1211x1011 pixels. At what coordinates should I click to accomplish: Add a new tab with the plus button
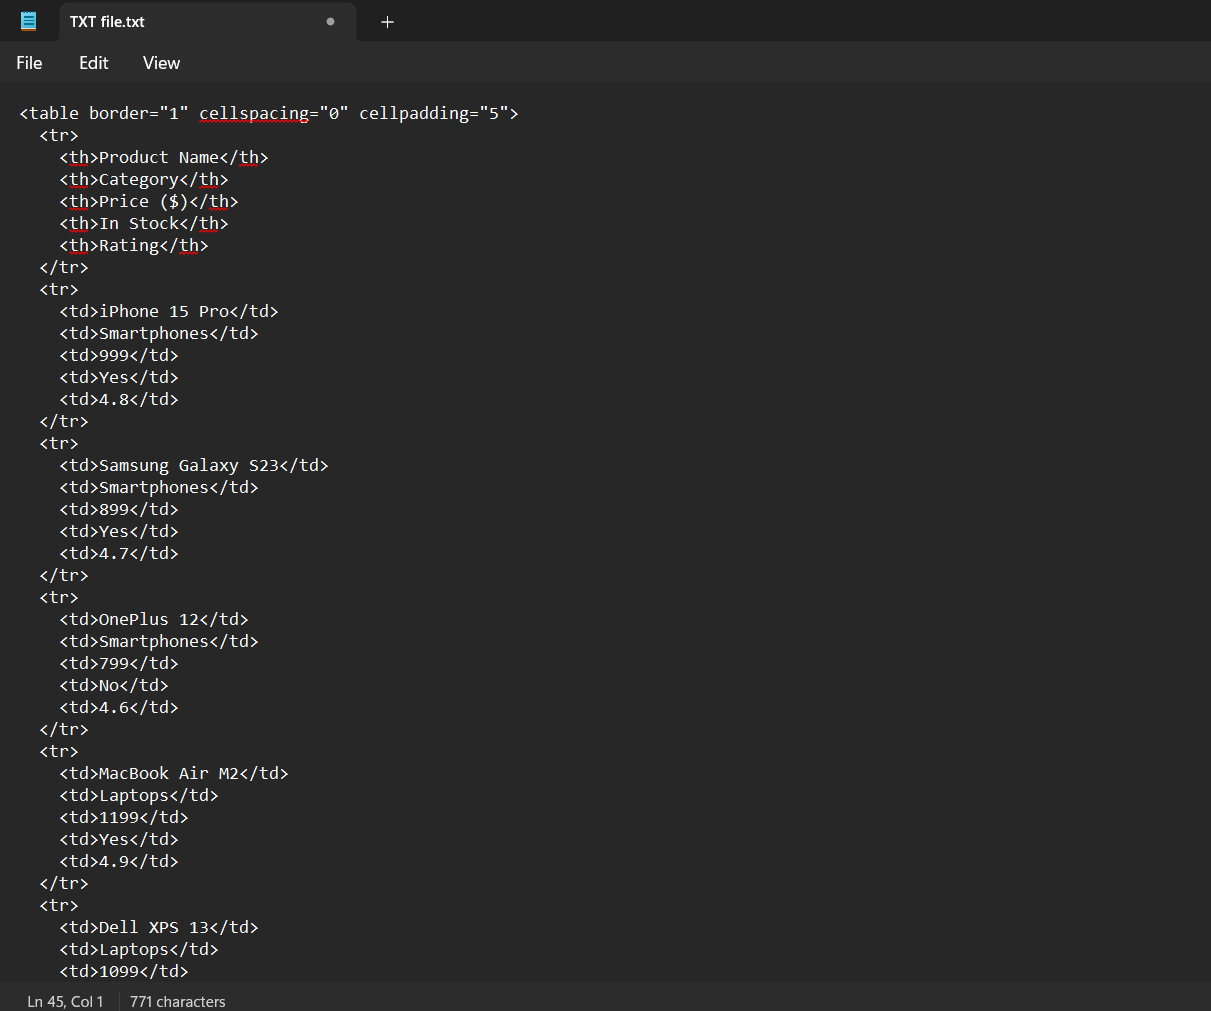pos(388,22)
